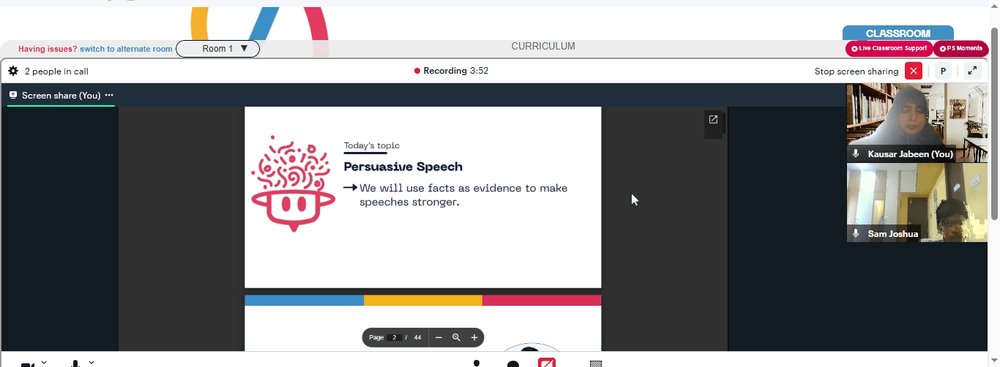The image size is (1000, 367).
Task: Click the page number input field
Action: click(394, 337)
